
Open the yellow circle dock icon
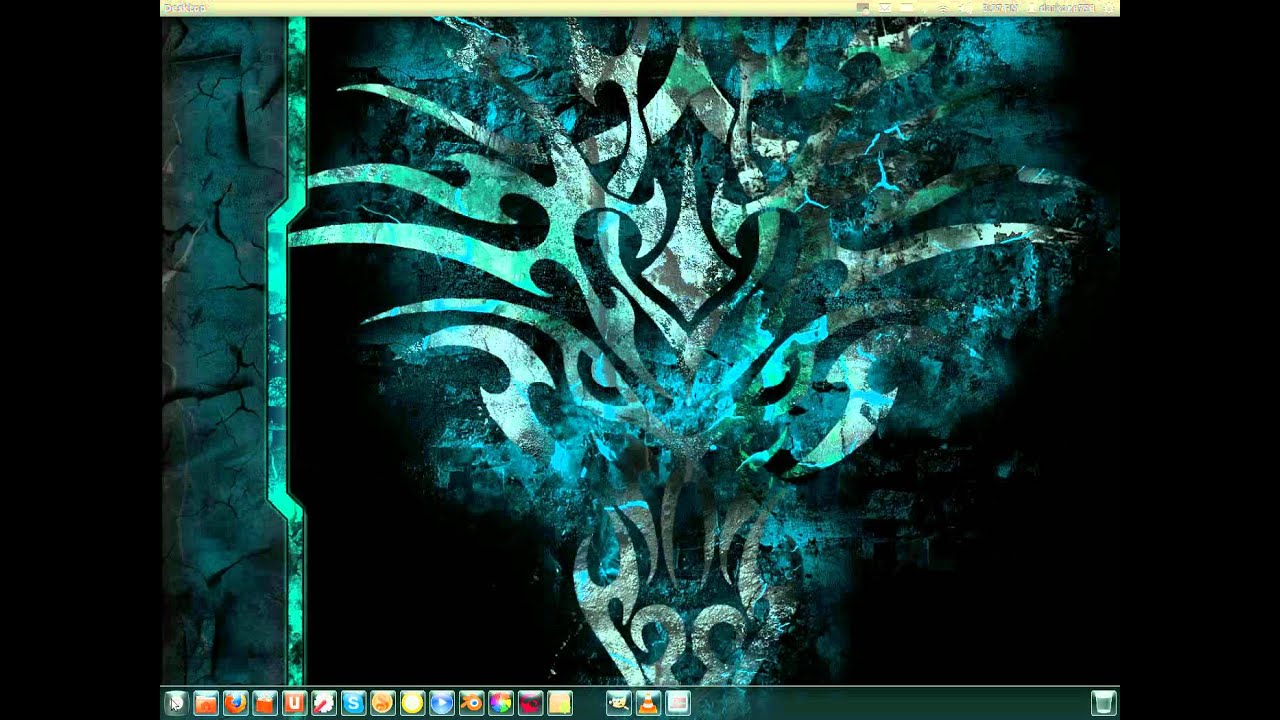tap(412, 703)
